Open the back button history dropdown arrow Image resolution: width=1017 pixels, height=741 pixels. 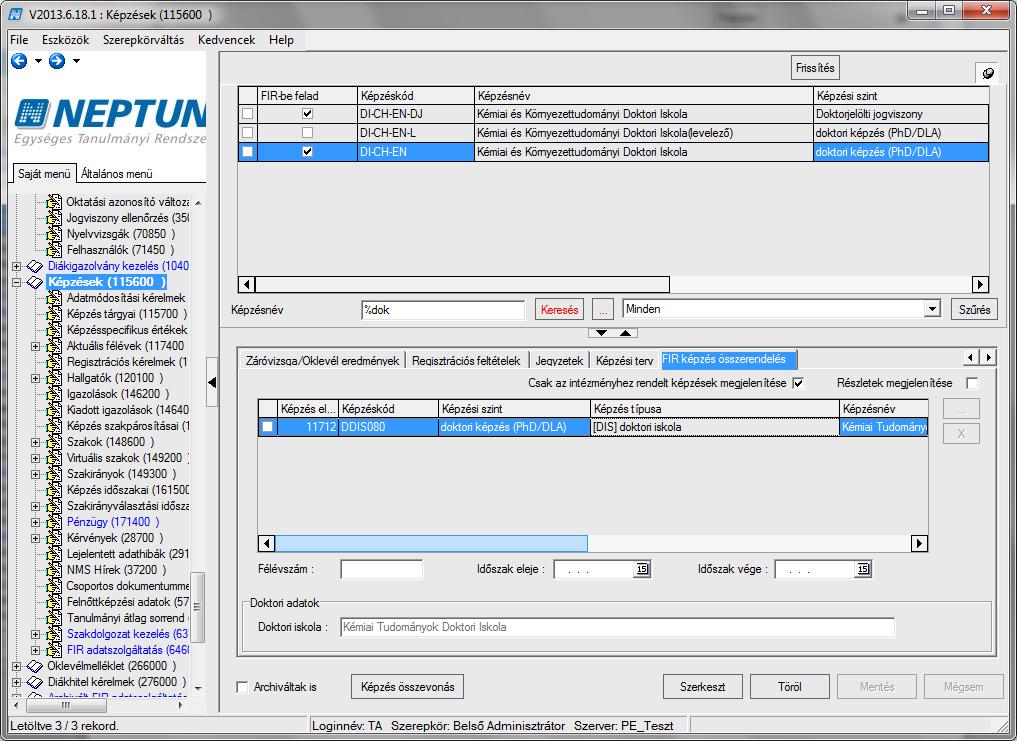pos(38,61)
